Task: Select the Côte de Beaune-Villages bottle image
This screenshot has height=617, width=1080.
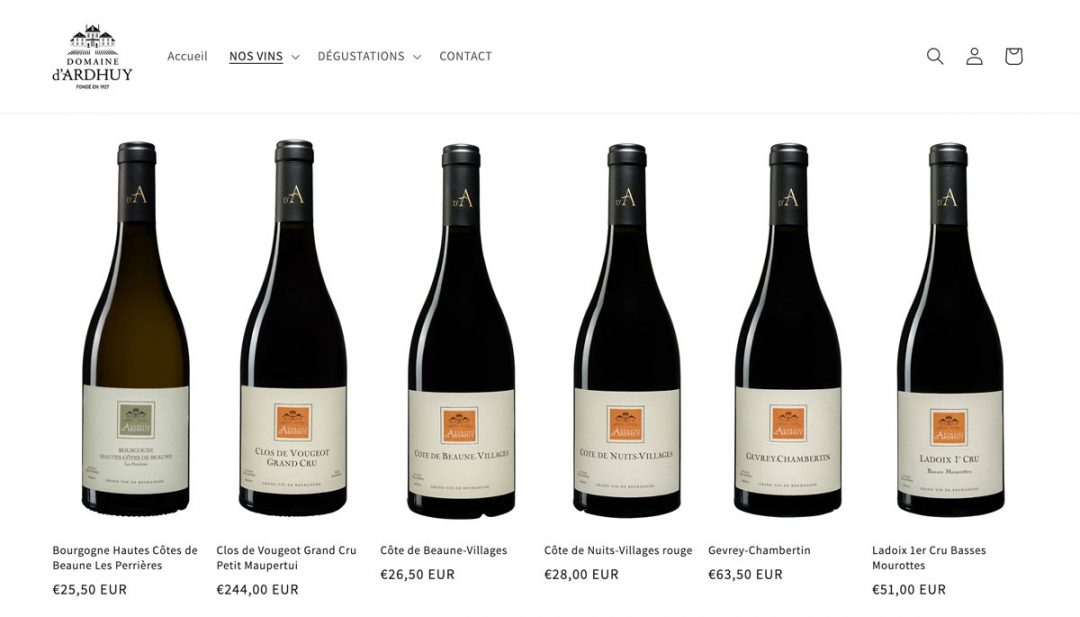Action: (461, 331)
